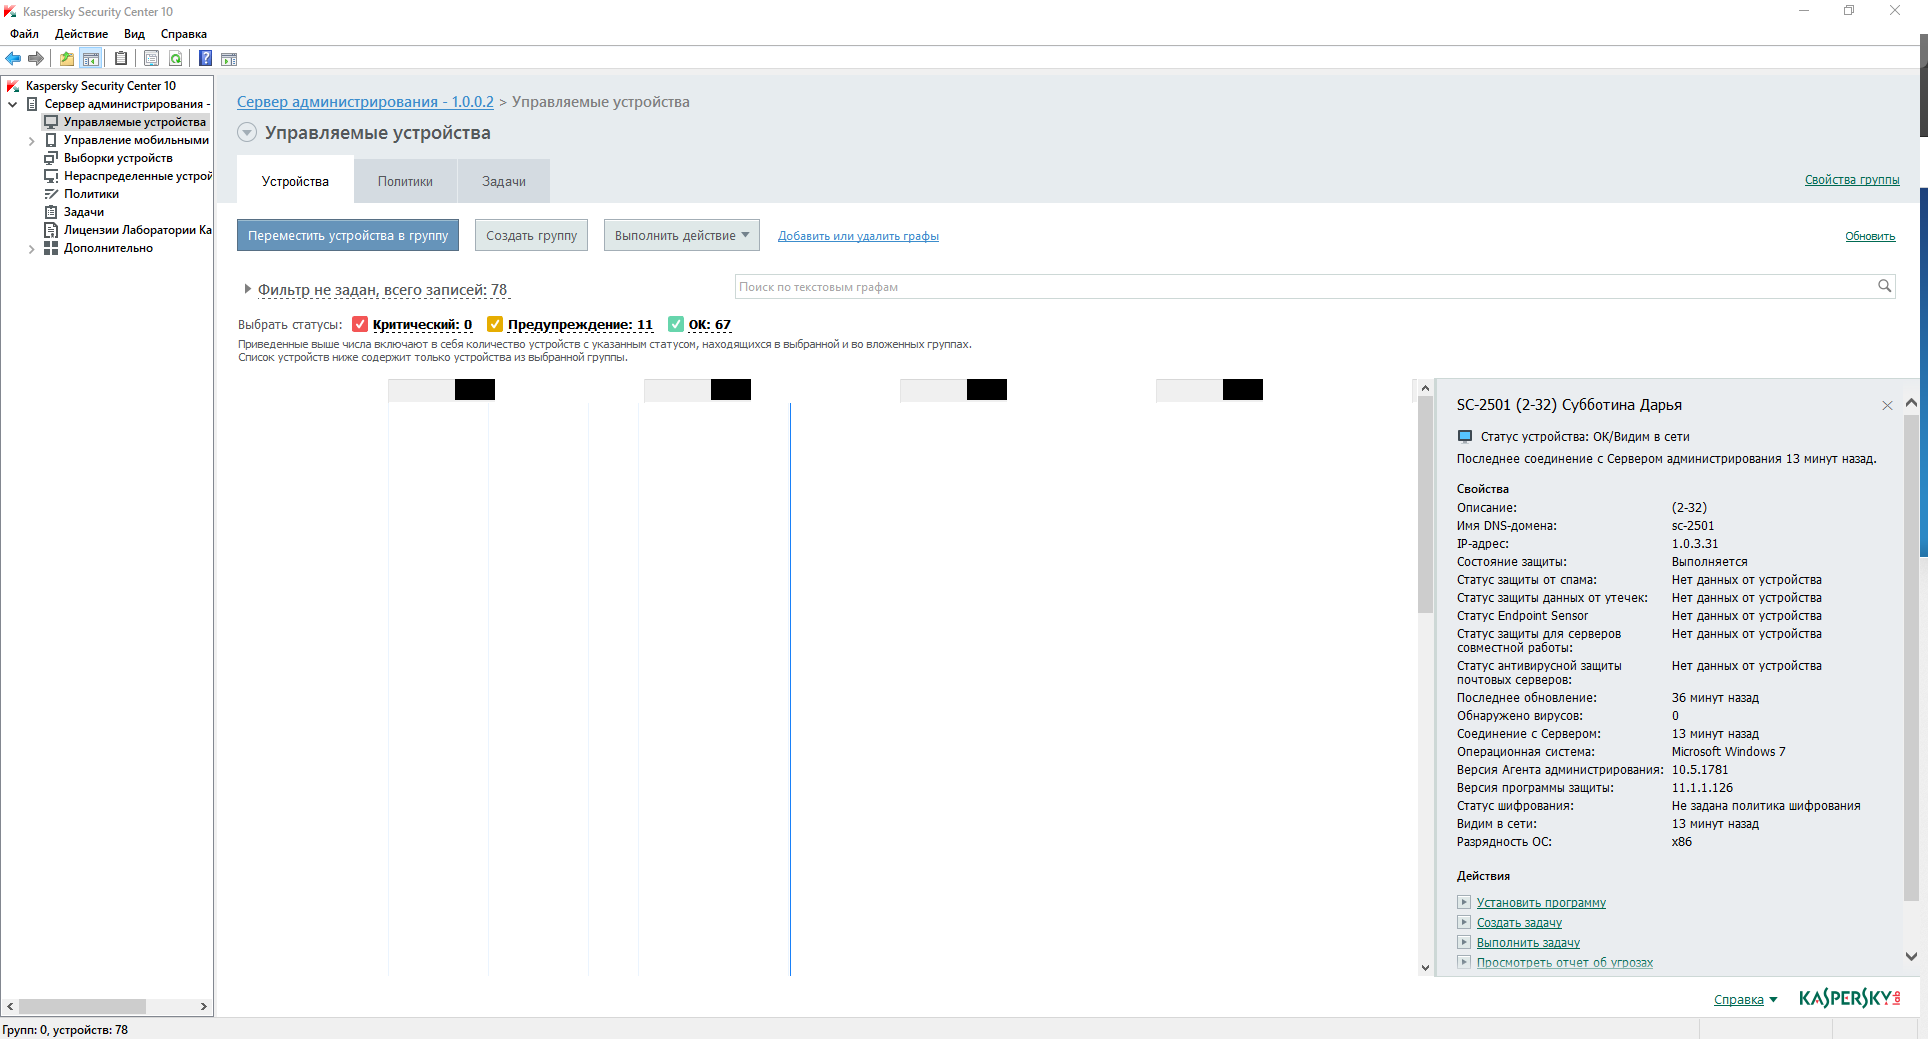
Task: Click the icon beside Политики tree node
Action: (x=51, y=194)
